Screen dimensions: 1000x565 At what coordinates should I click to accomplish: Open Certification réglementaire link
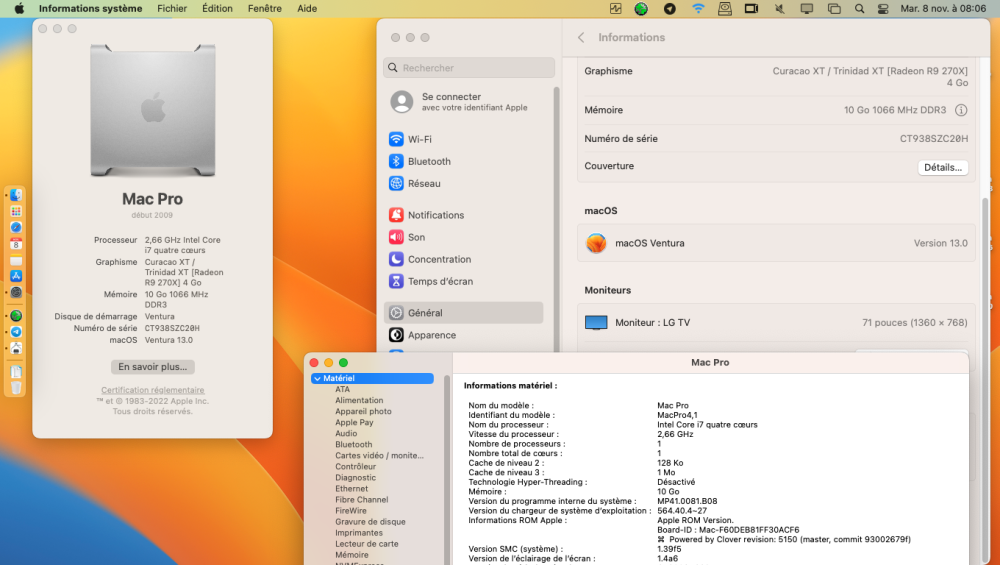click(x=152, y=390)
